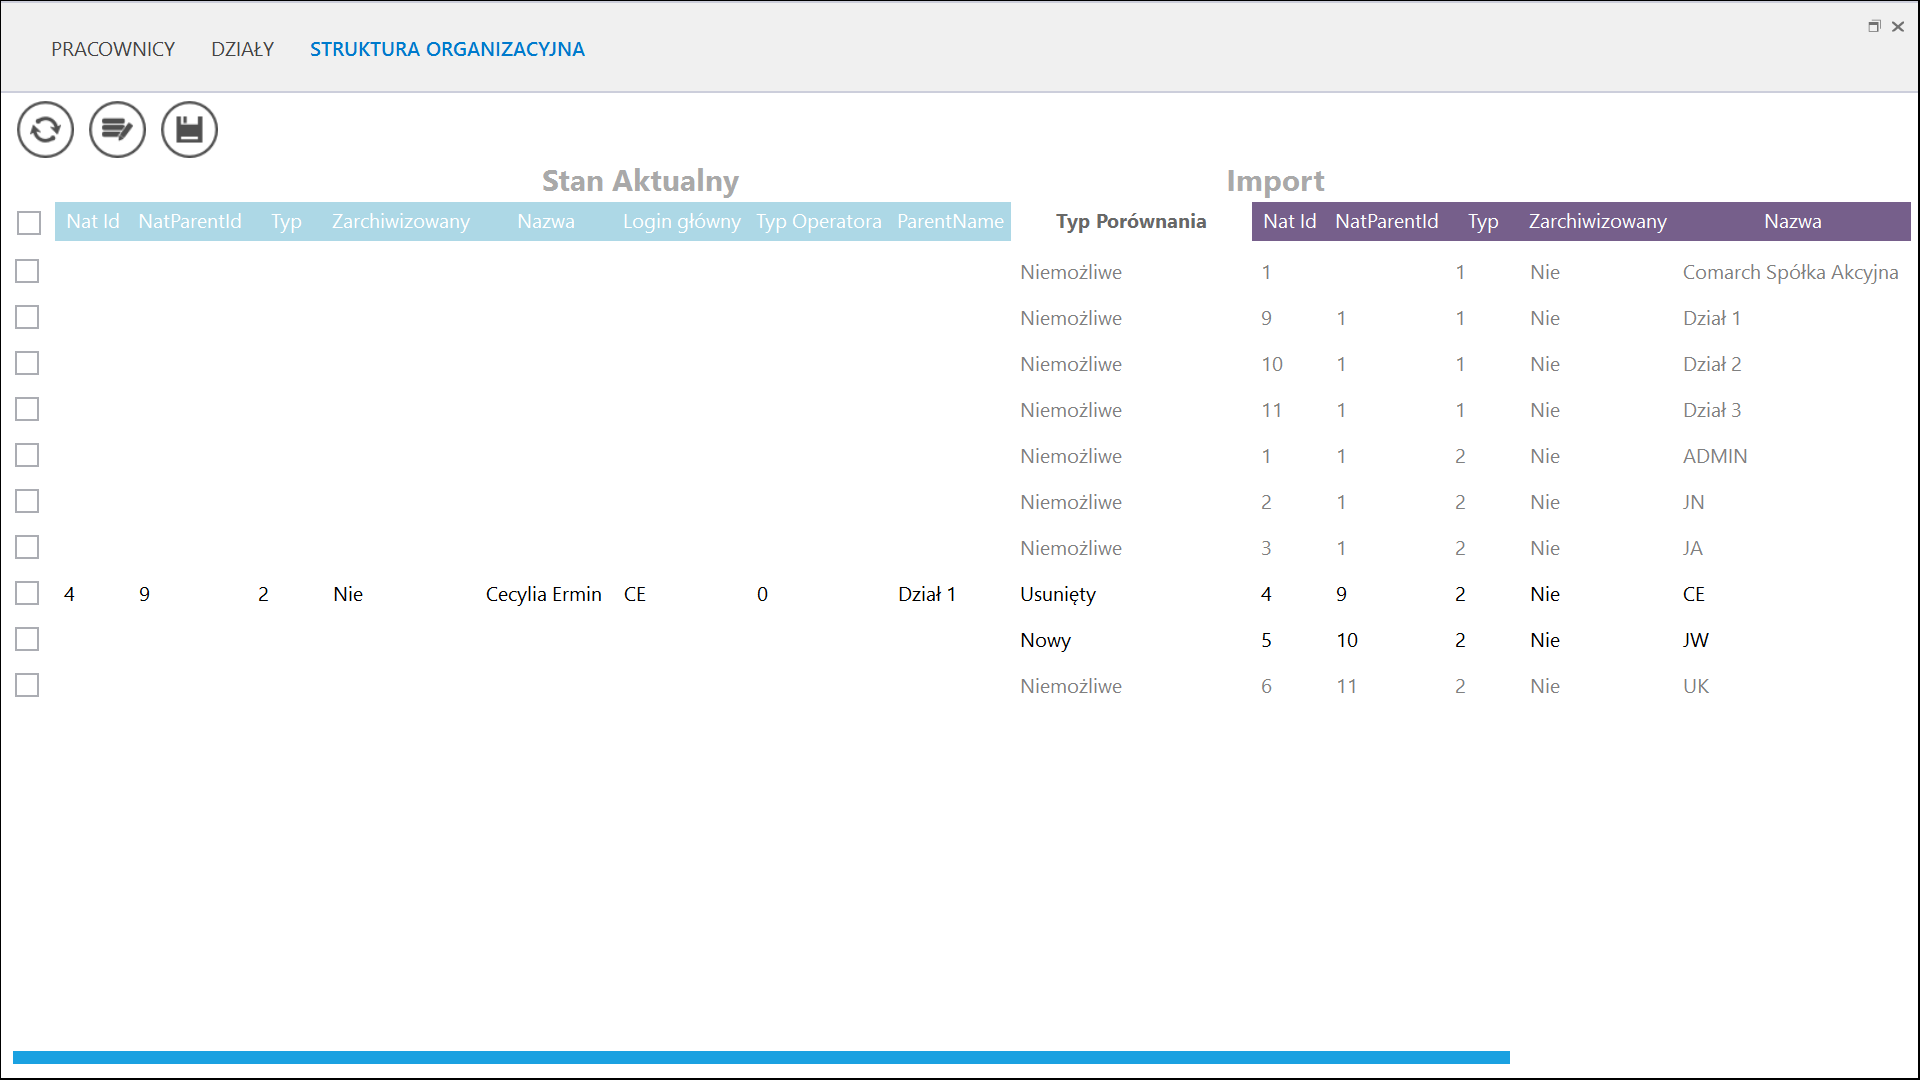
Task: Close the window with the X icon
Action: [1898, 26]
